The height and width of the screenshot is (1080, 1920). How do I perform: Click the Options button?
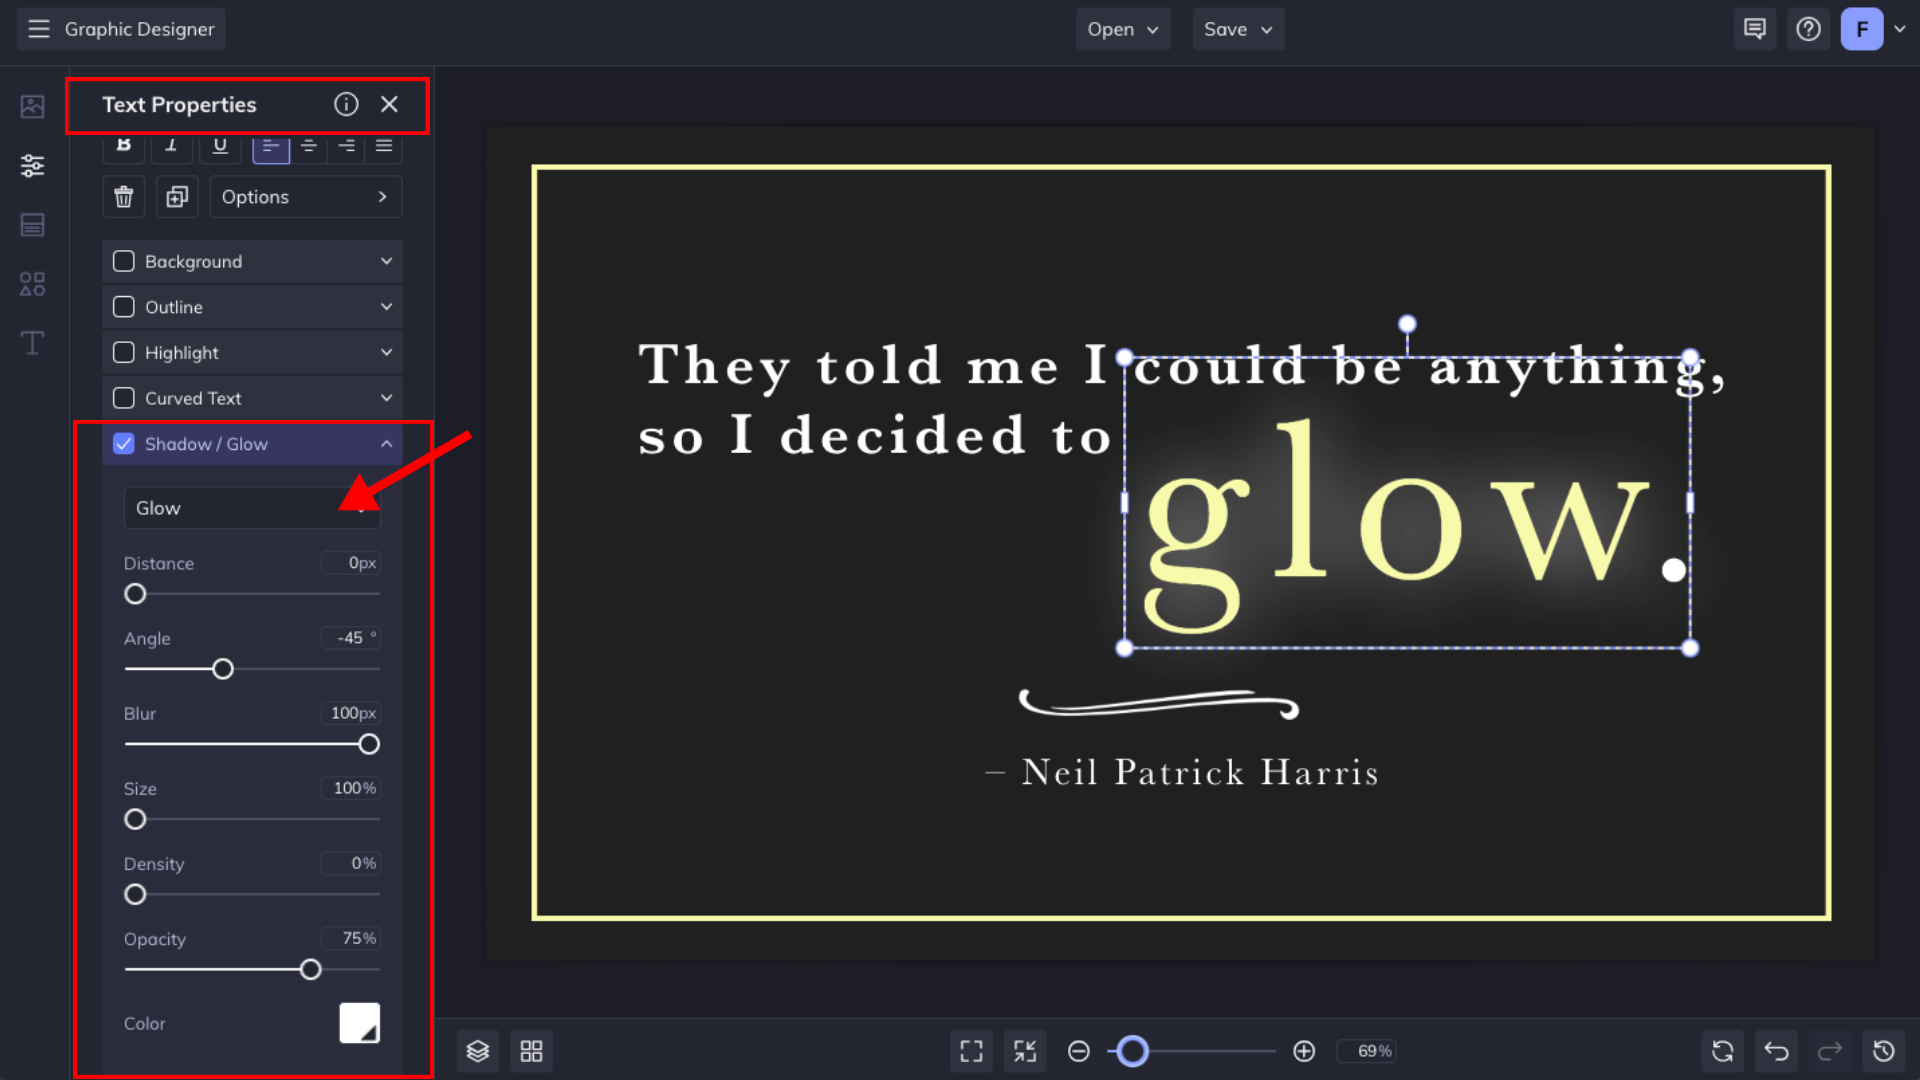tap(305, 197)
